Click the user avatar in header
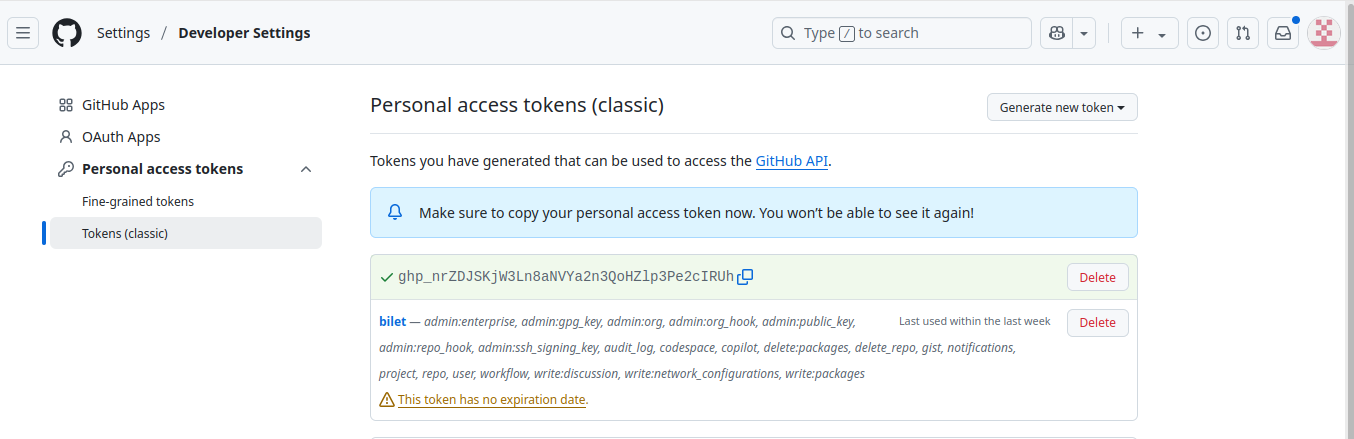Screen dimensions: 1354x439 (1324, 33)
